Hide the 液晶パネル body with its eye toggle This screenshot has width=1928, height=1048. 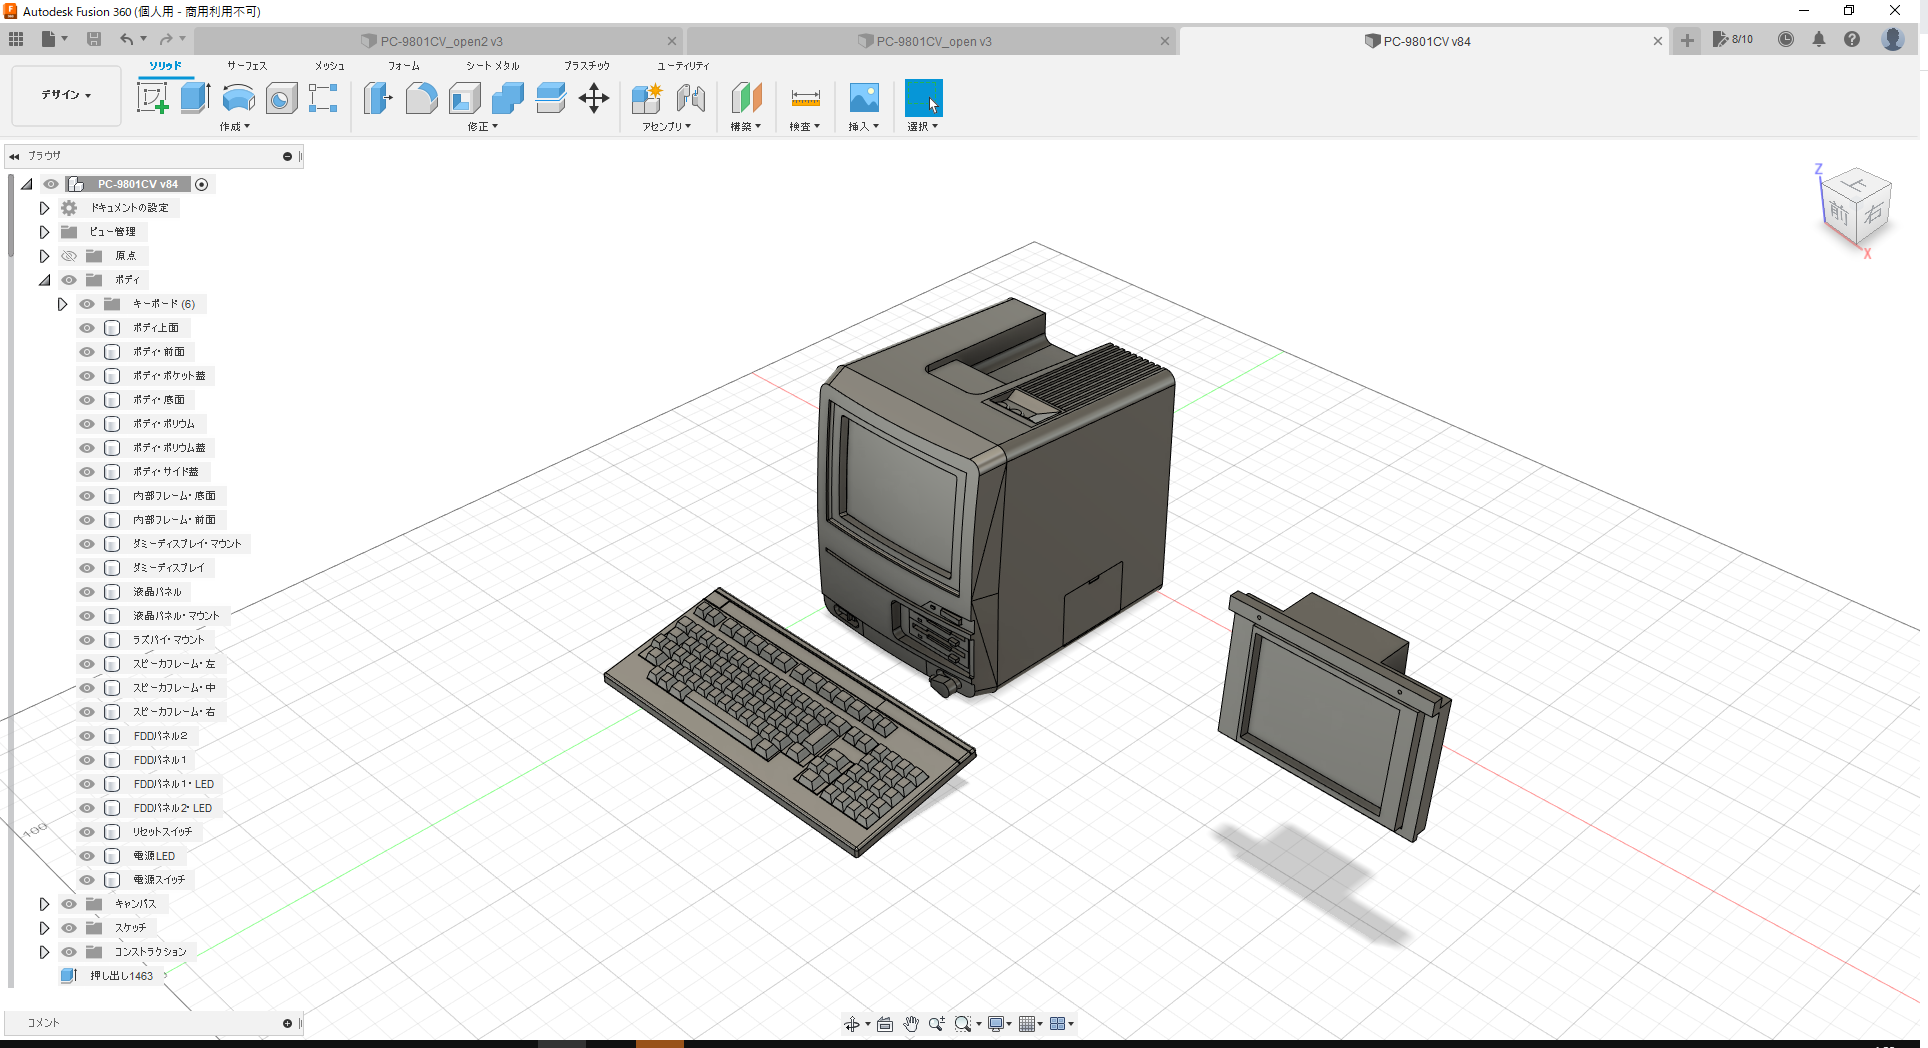[86, 591]
